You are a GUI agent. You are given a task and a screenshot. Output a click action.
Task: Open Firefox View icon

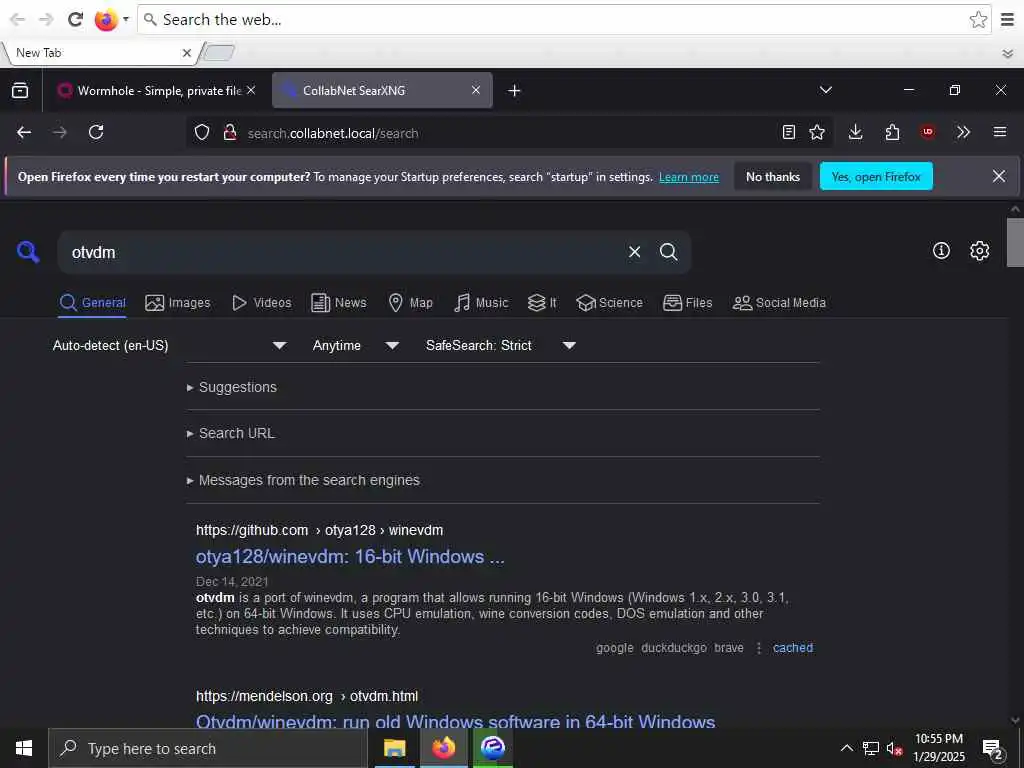(x=20, y=90)
